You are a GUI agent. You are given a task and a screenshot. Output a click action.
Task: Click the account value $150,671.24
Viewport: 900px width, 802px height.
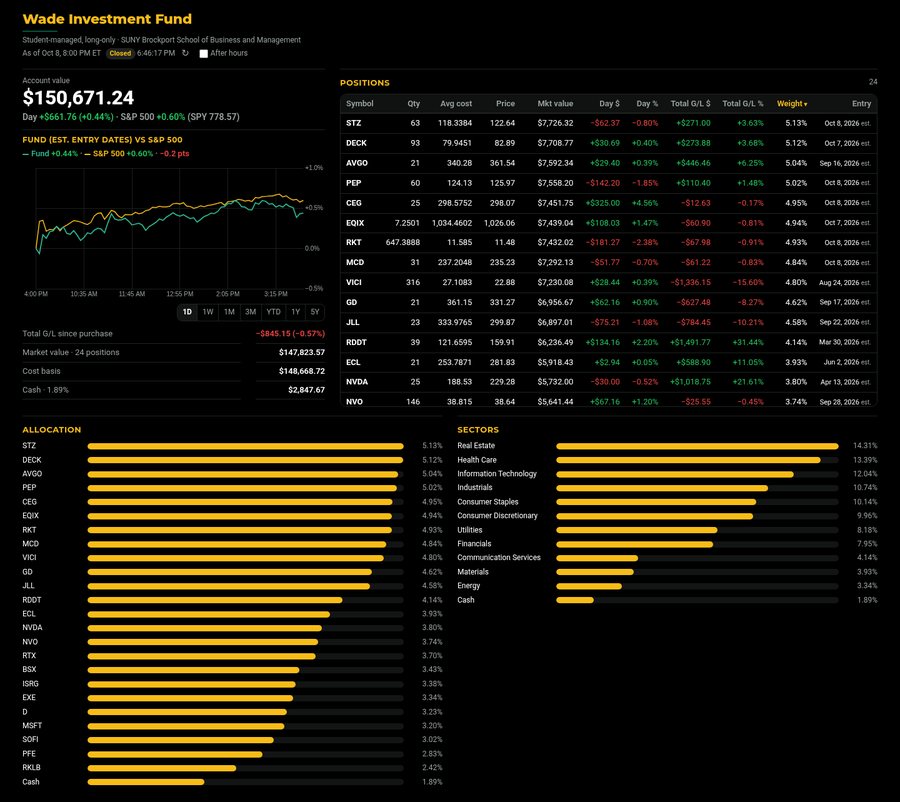pos(78,98)
